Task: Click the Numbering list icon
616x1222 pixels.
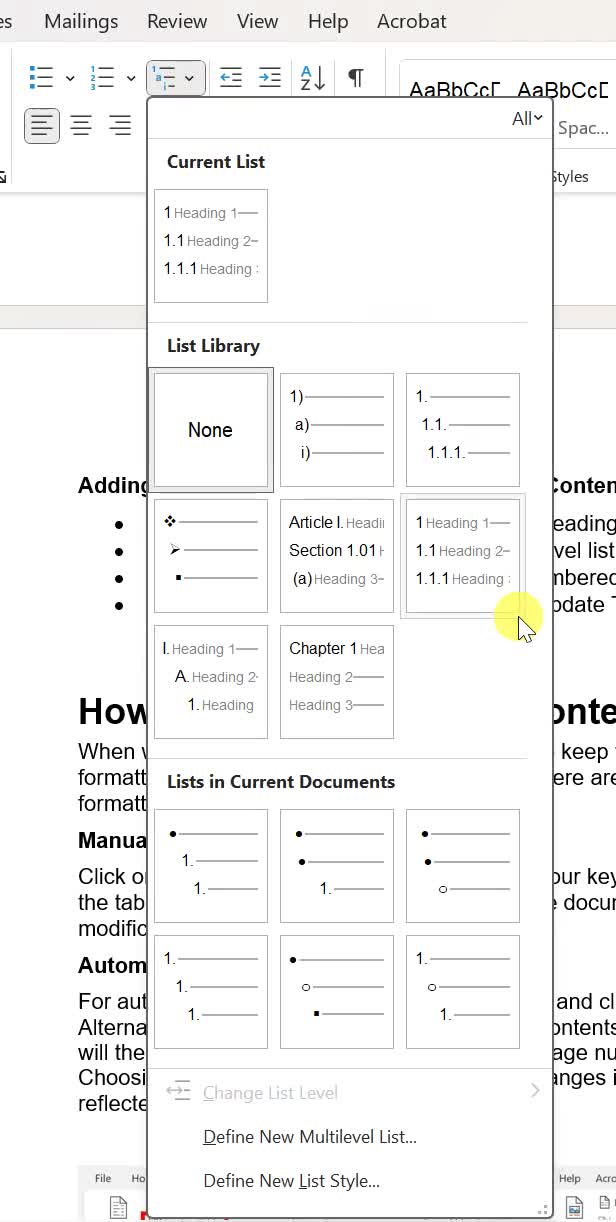Action: pyautogui.click(x=102, y=77)
